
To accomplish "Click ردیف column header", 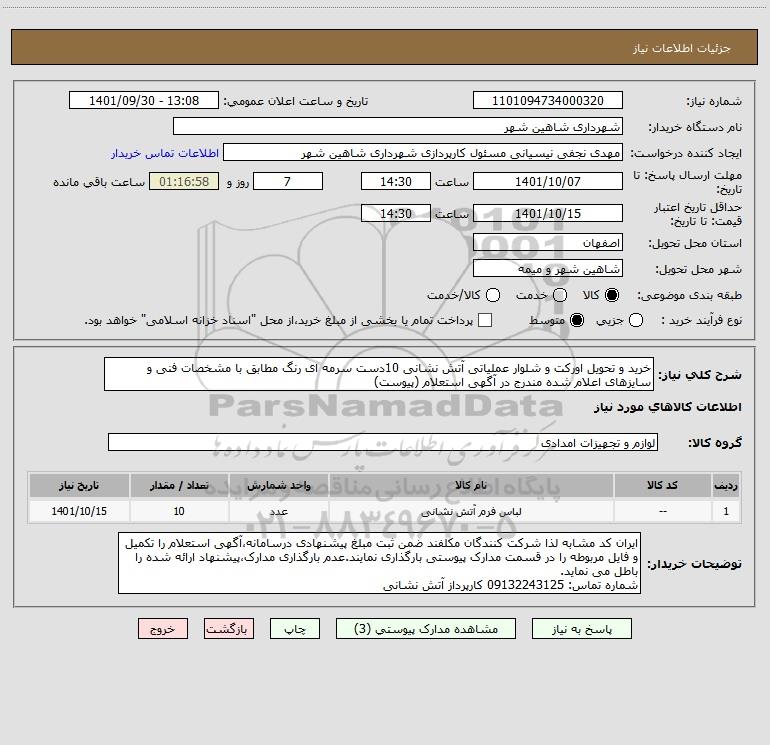I will pos(726,485).
